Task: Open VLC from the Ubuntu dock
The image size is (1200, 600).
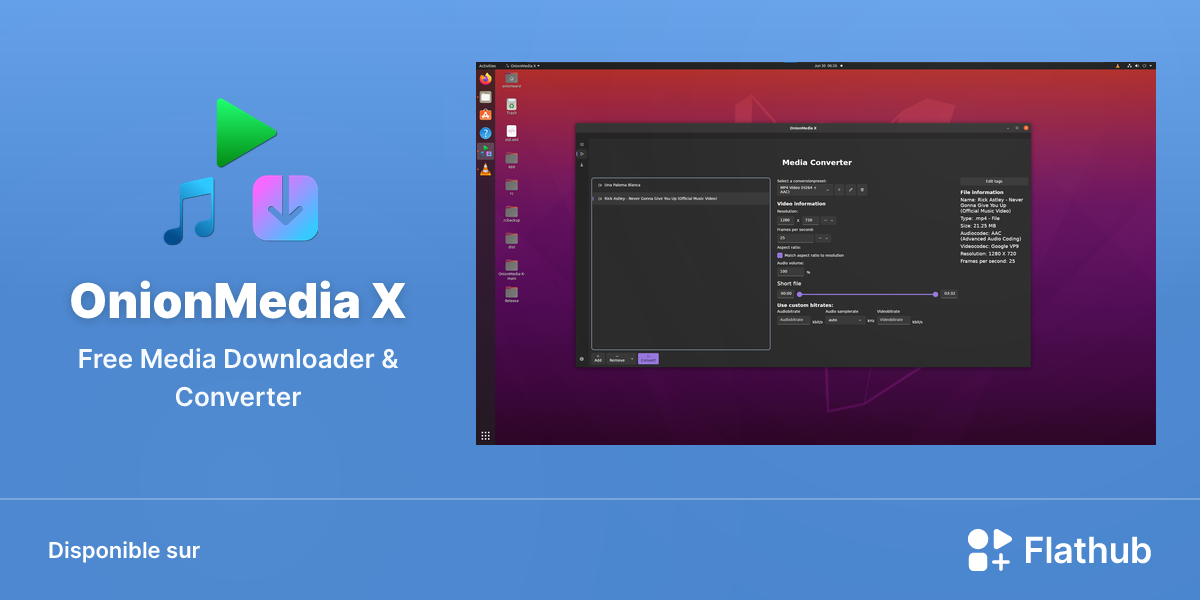Action: coord(486,169)
